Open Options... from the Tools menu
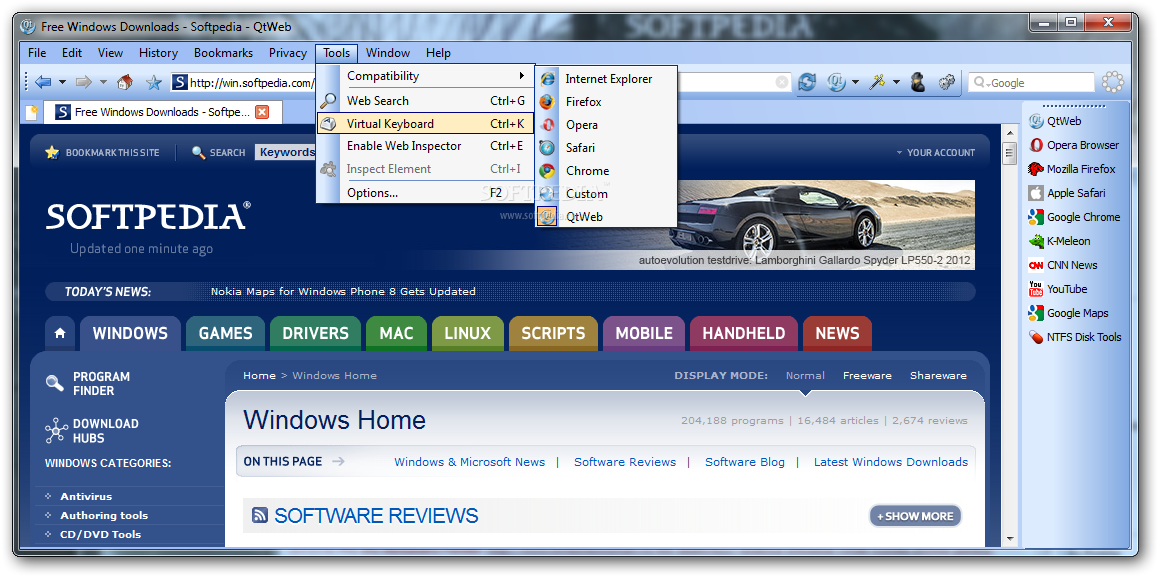 point(425,193)
